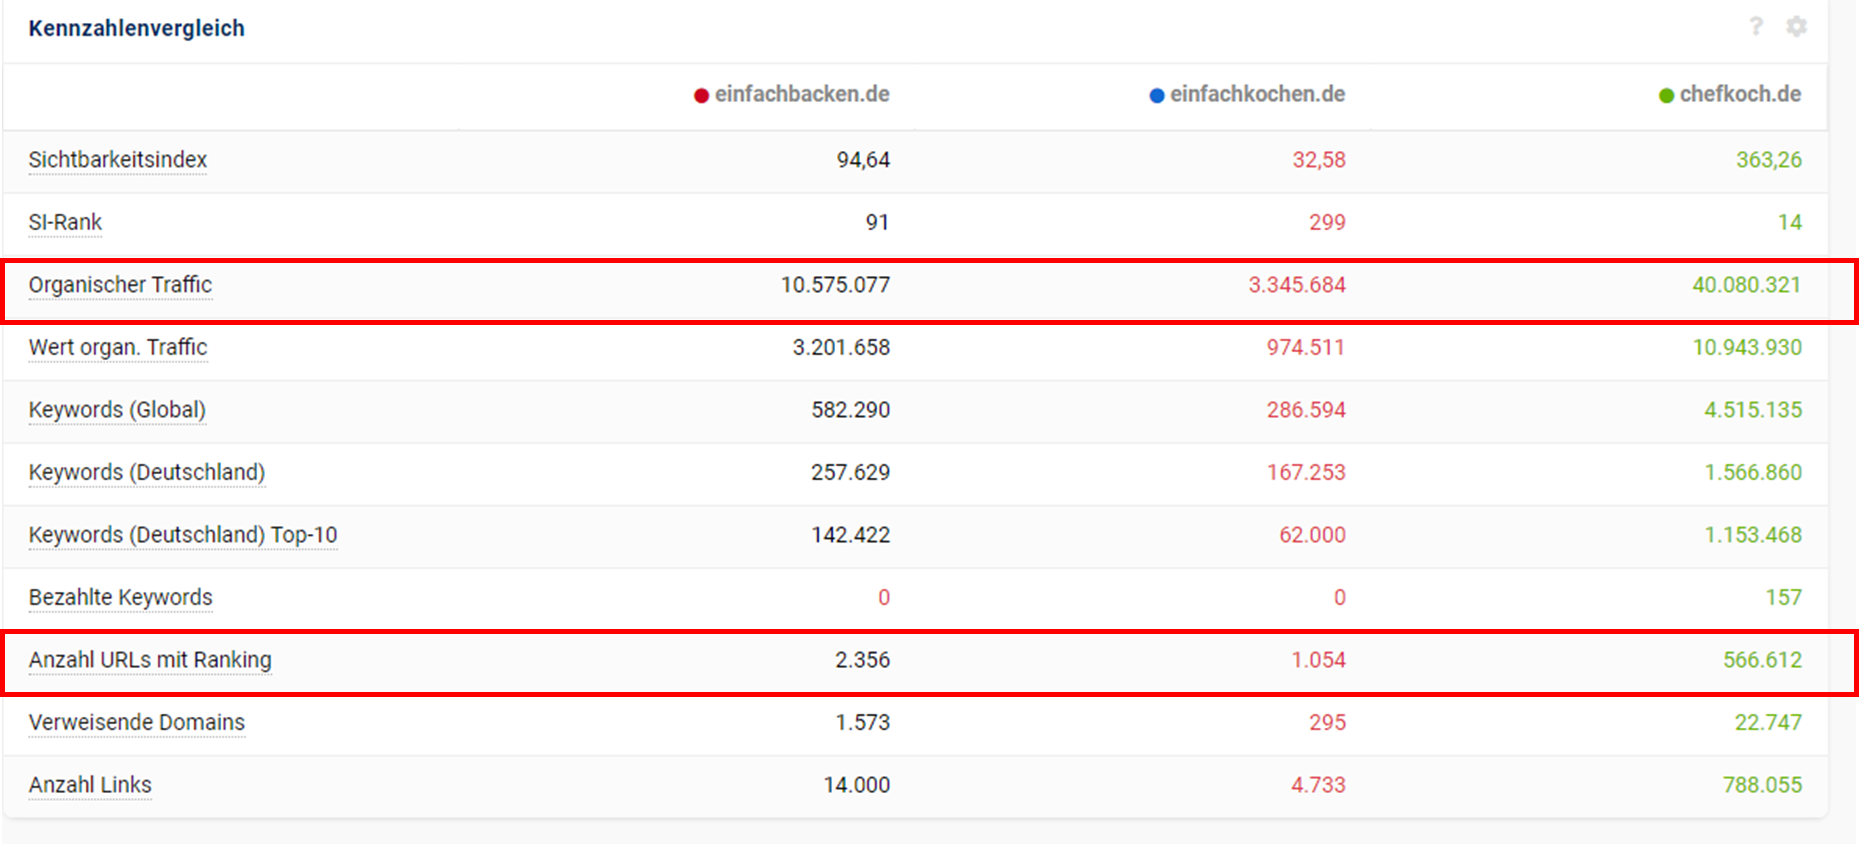Click the red dot next to einfachbacken.de

click(702, 95)
